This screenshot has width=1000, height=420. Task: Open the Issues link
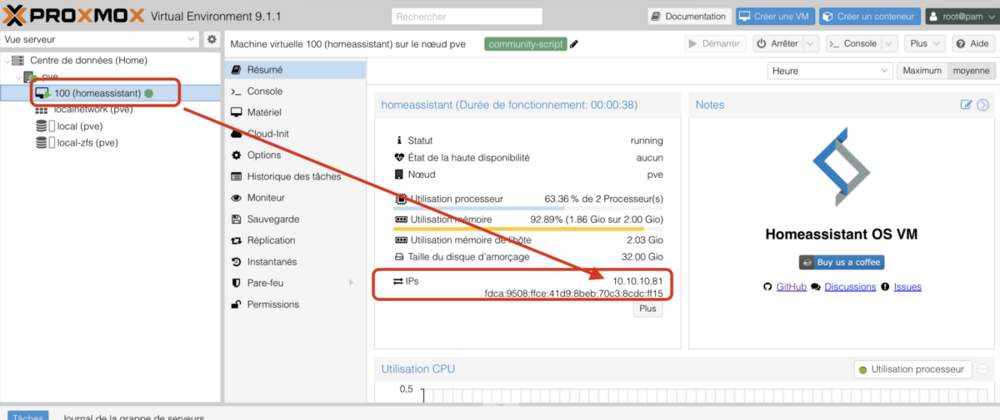click(x=908, y=287)
